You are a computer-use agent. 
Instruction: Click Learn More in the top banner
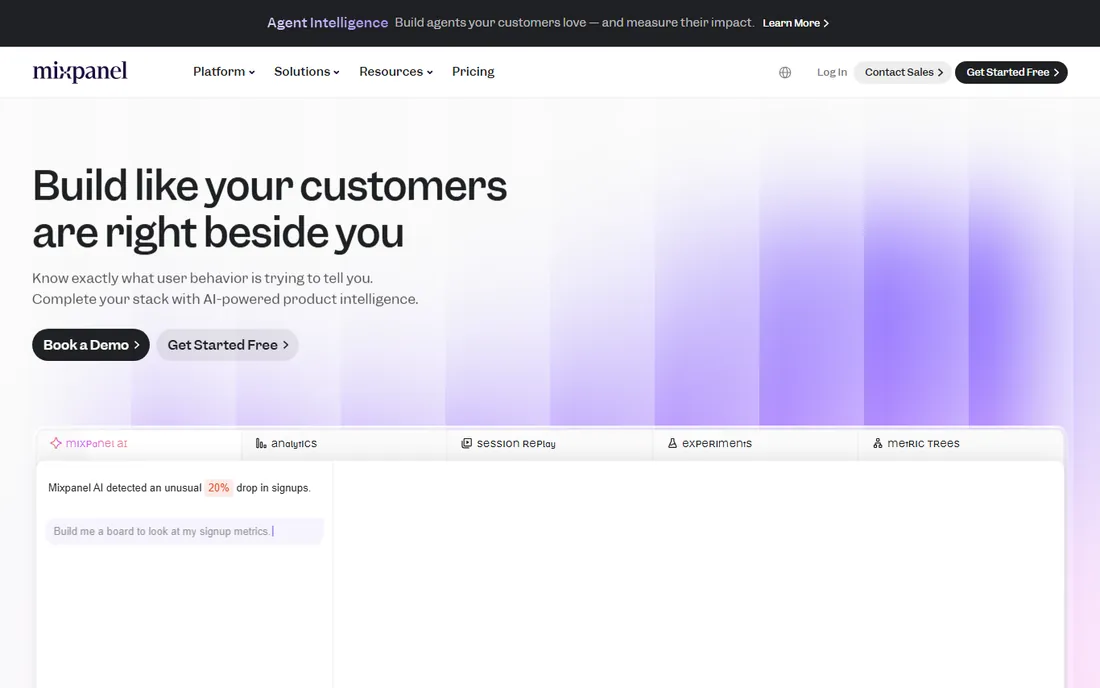coord(796,23)
